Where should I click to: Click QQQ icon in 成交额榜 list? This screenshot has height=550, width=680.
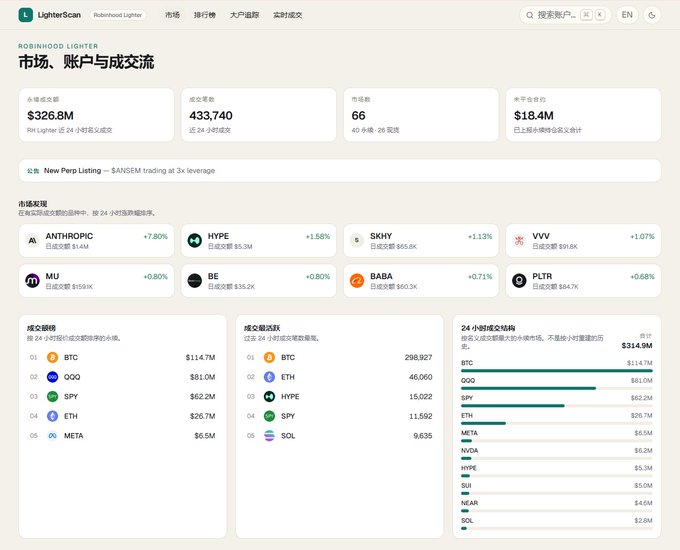(x=52, y=377)
